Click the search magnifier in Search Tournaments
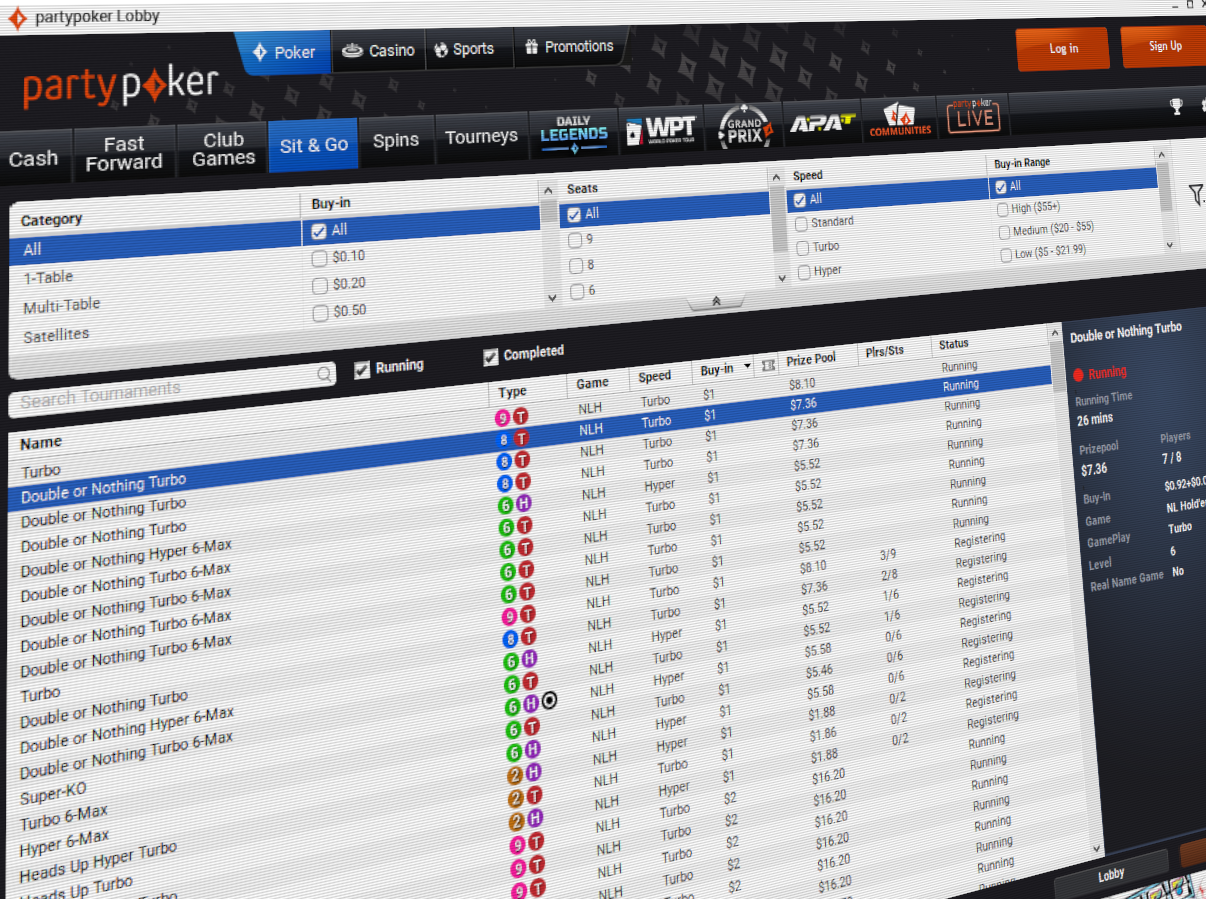Viewport: 1206px width, 899px height. tap(323, 374)
